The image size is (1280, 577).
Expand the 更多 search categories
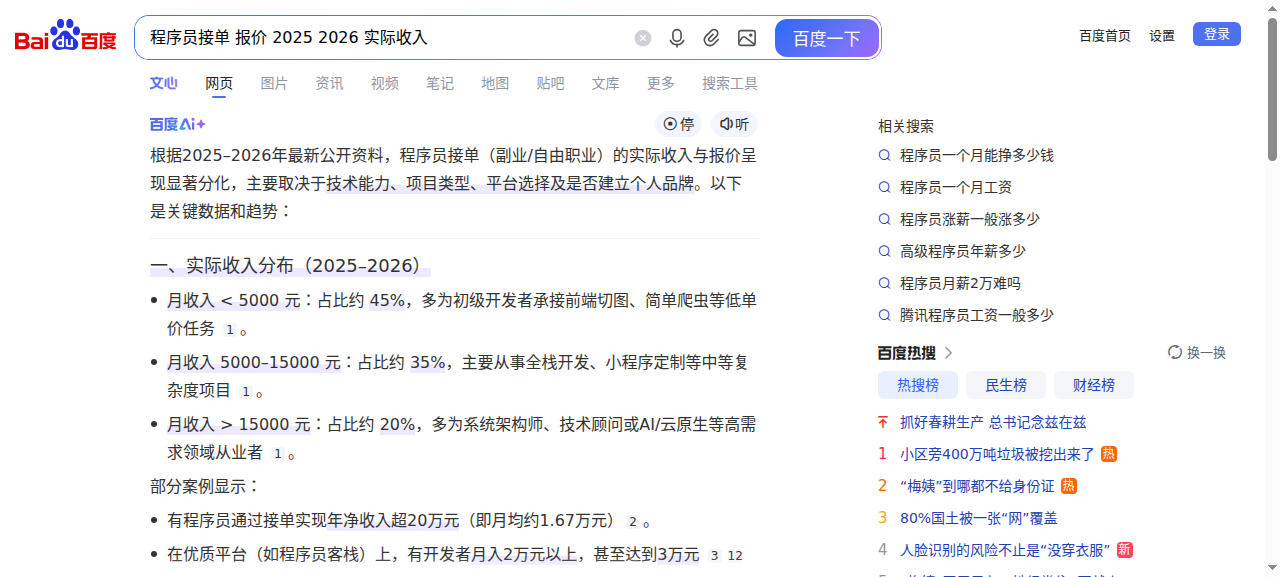point(660,84)
